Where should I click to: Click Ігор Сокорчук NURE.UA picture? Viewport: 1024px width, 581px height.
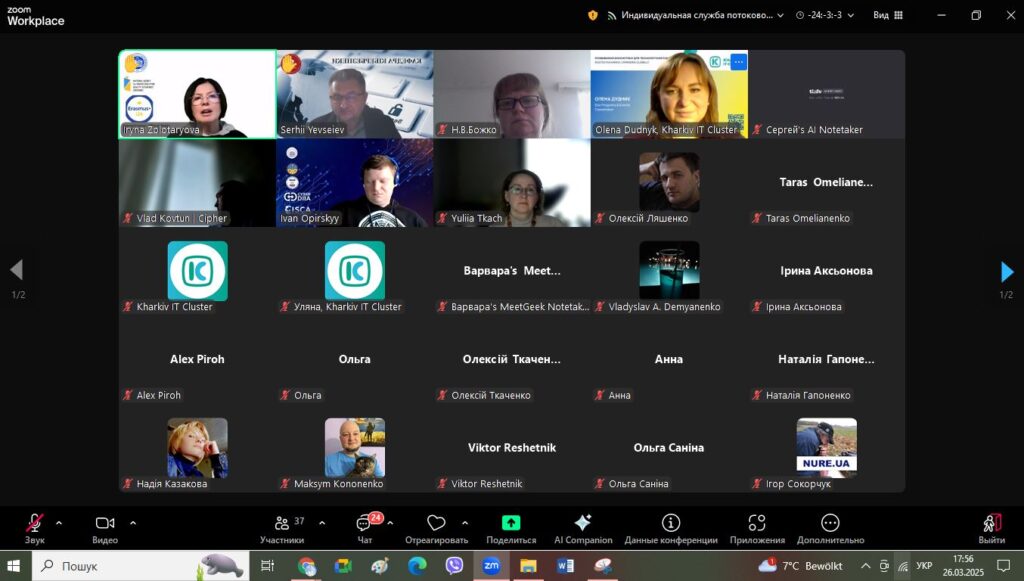[827, 448]
